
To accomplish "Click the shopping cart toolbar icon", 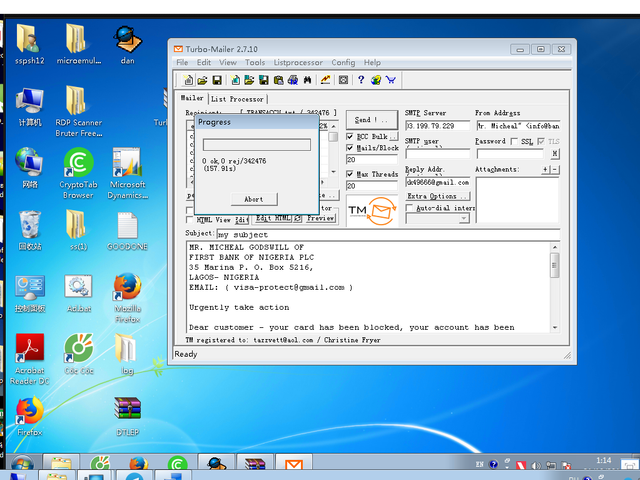I will point(390,80).
